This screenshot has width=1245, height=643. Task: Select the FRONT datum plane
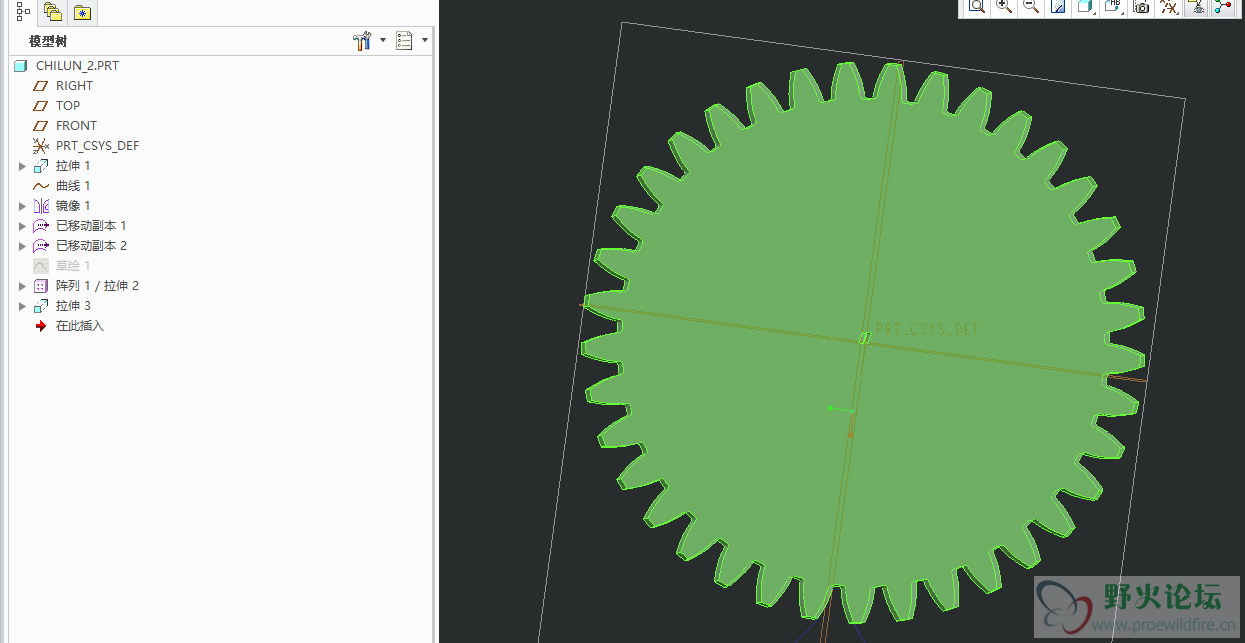tap(76, 125)
